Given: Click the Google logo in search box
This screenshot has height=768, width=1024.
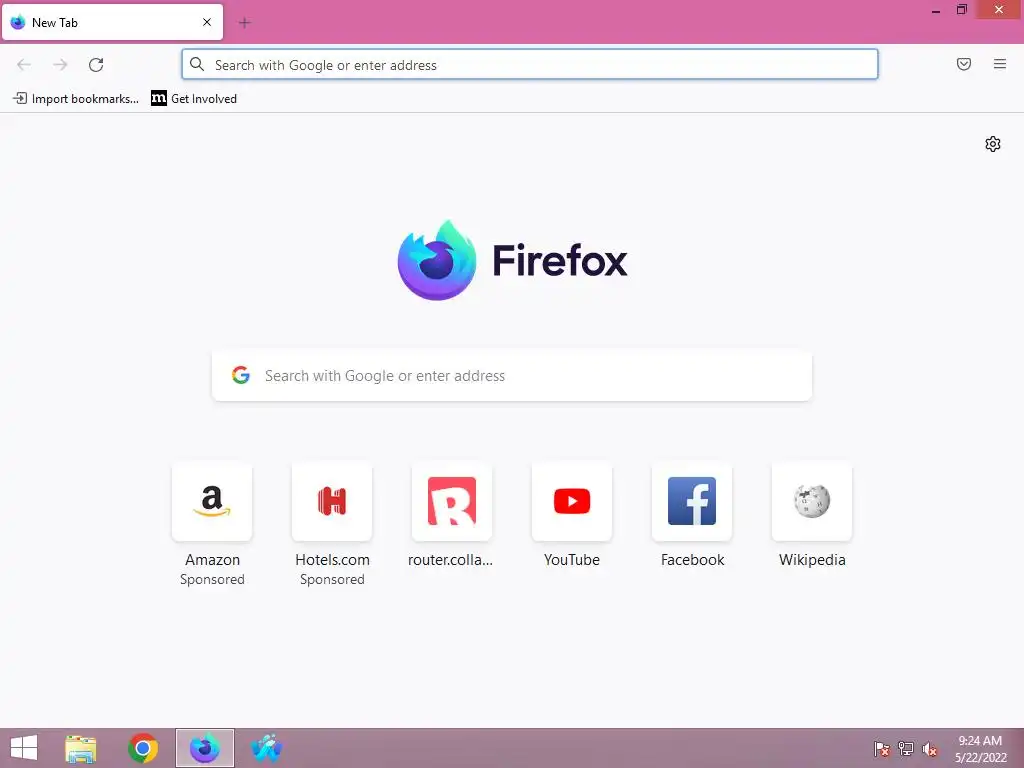Looking at the screenshot, I should 241,375.
